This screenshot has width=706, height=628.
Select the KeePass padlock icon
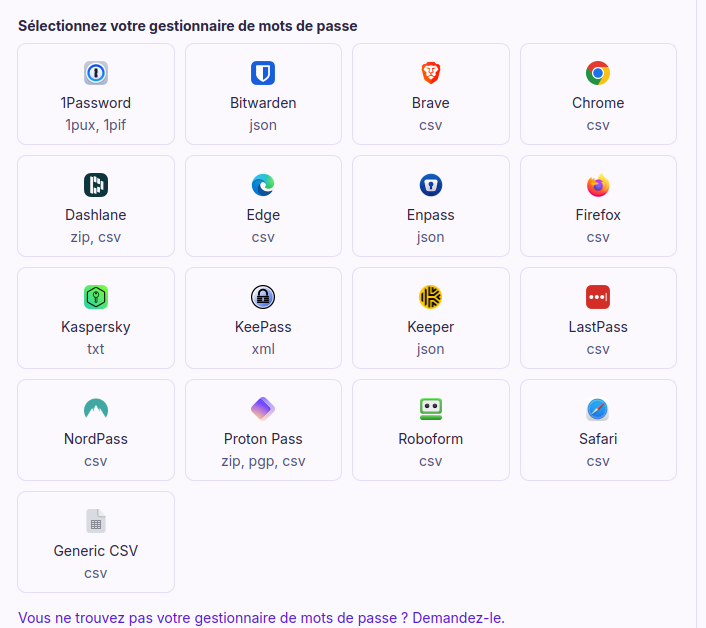[263, 297]
